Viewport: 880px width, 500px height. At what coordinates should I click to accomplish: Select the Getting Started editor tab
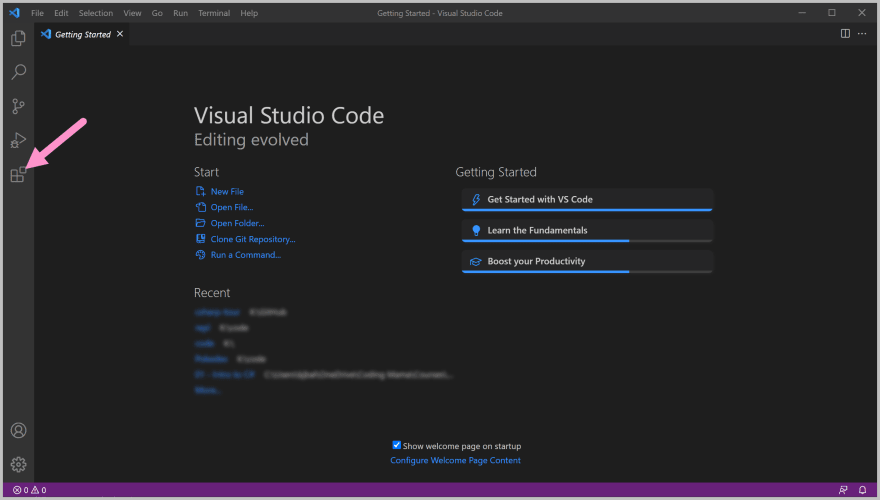(82, 34)
